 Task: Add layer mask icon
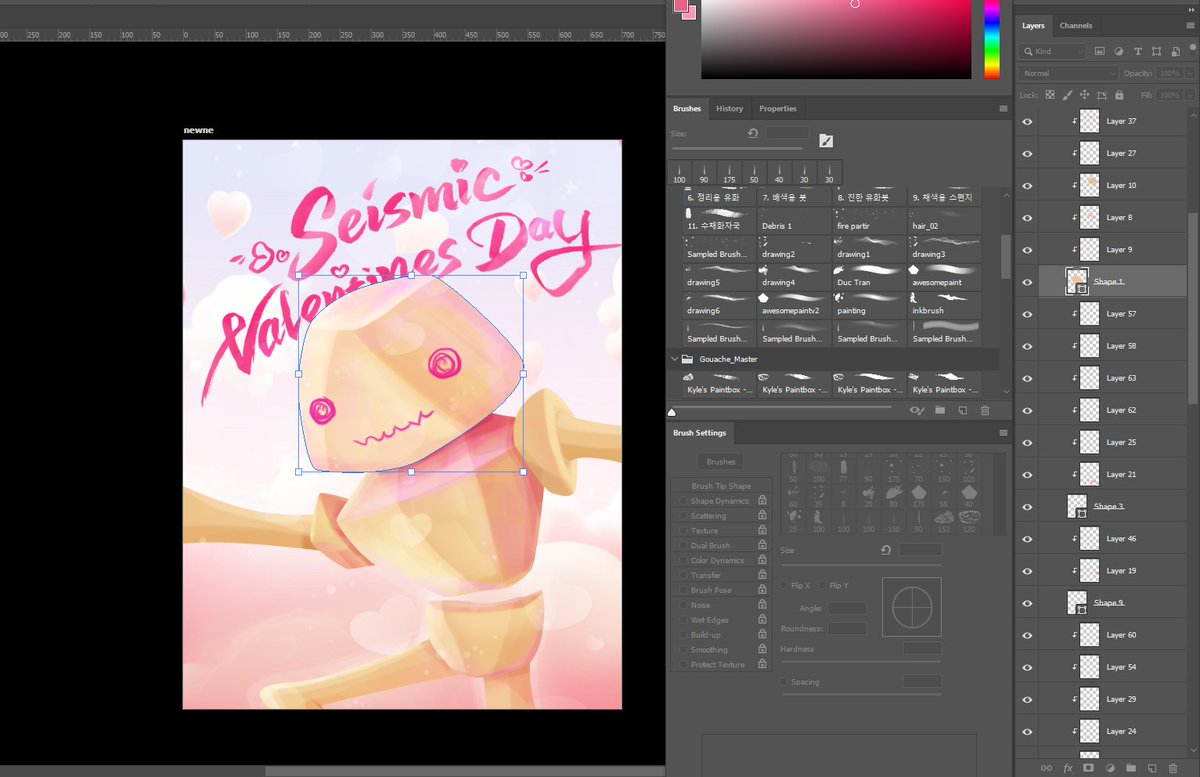(x=1089, y=768)
